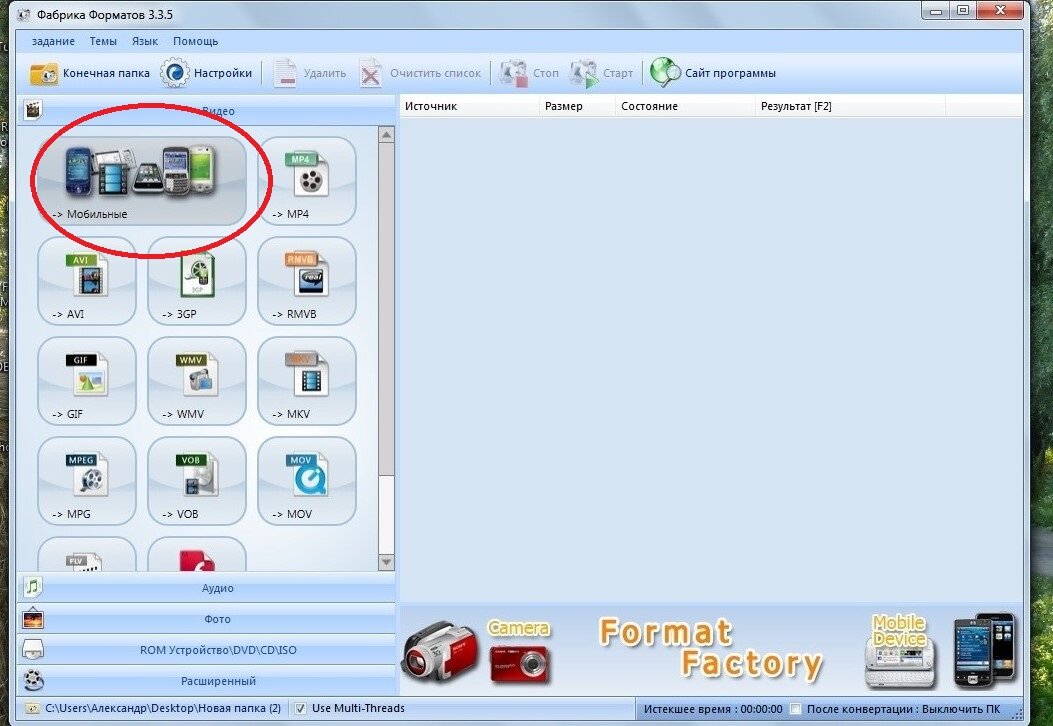Click the Camera banner icon
Viewport: 1053px width, 726px height.
[519, 651]
